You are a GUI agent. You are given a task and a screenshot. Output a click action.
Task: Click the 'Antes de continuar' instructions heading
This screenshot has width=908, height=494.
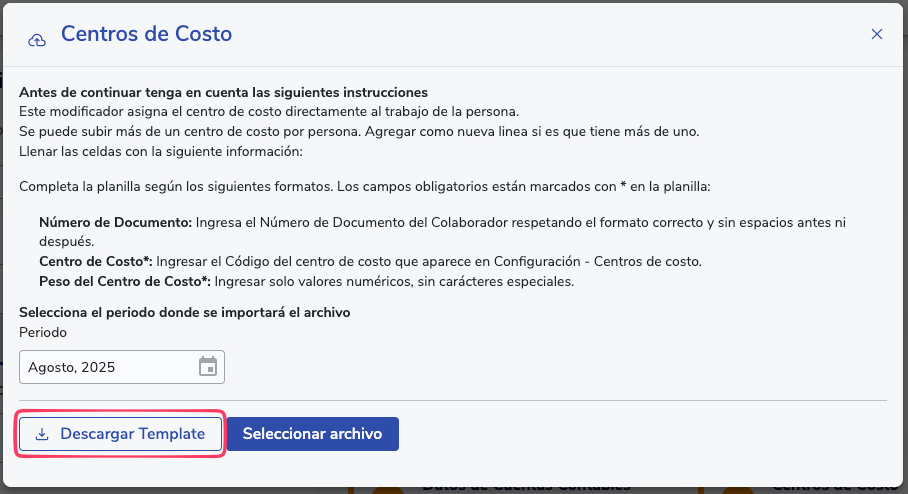(x=224, y=93)
